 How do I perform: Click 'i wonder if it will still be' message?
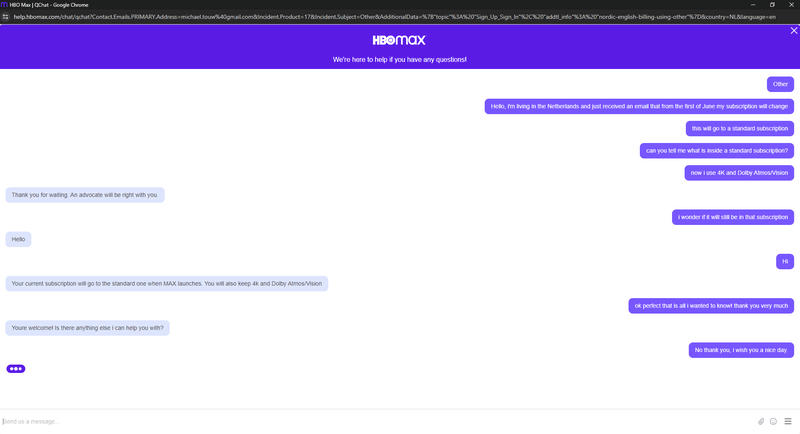pyautogui.click(x=733, y=217)
